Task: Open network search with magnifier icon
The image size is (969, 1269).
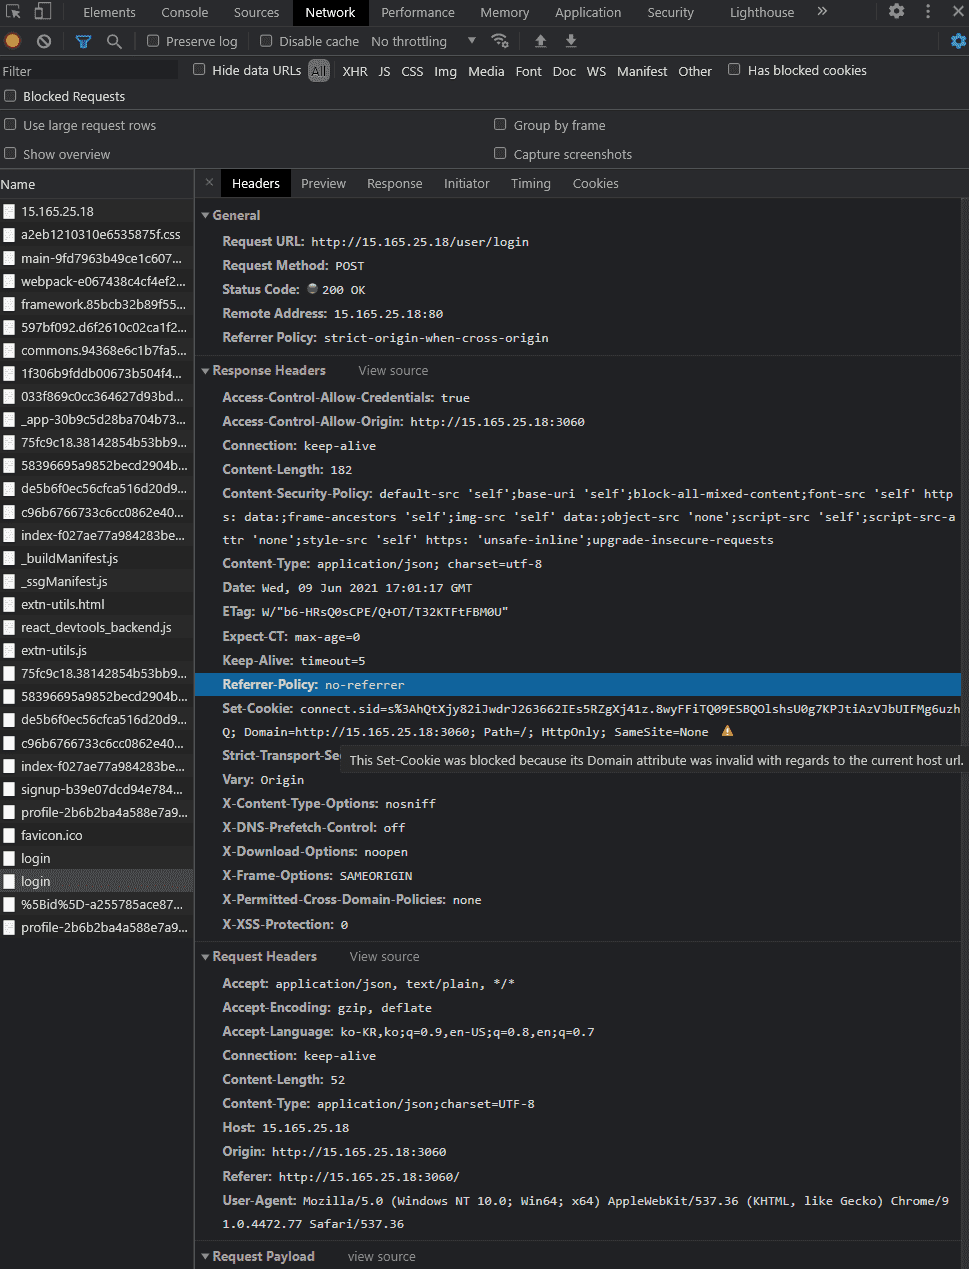Action: pyautogui.click(x=114, y=41)
